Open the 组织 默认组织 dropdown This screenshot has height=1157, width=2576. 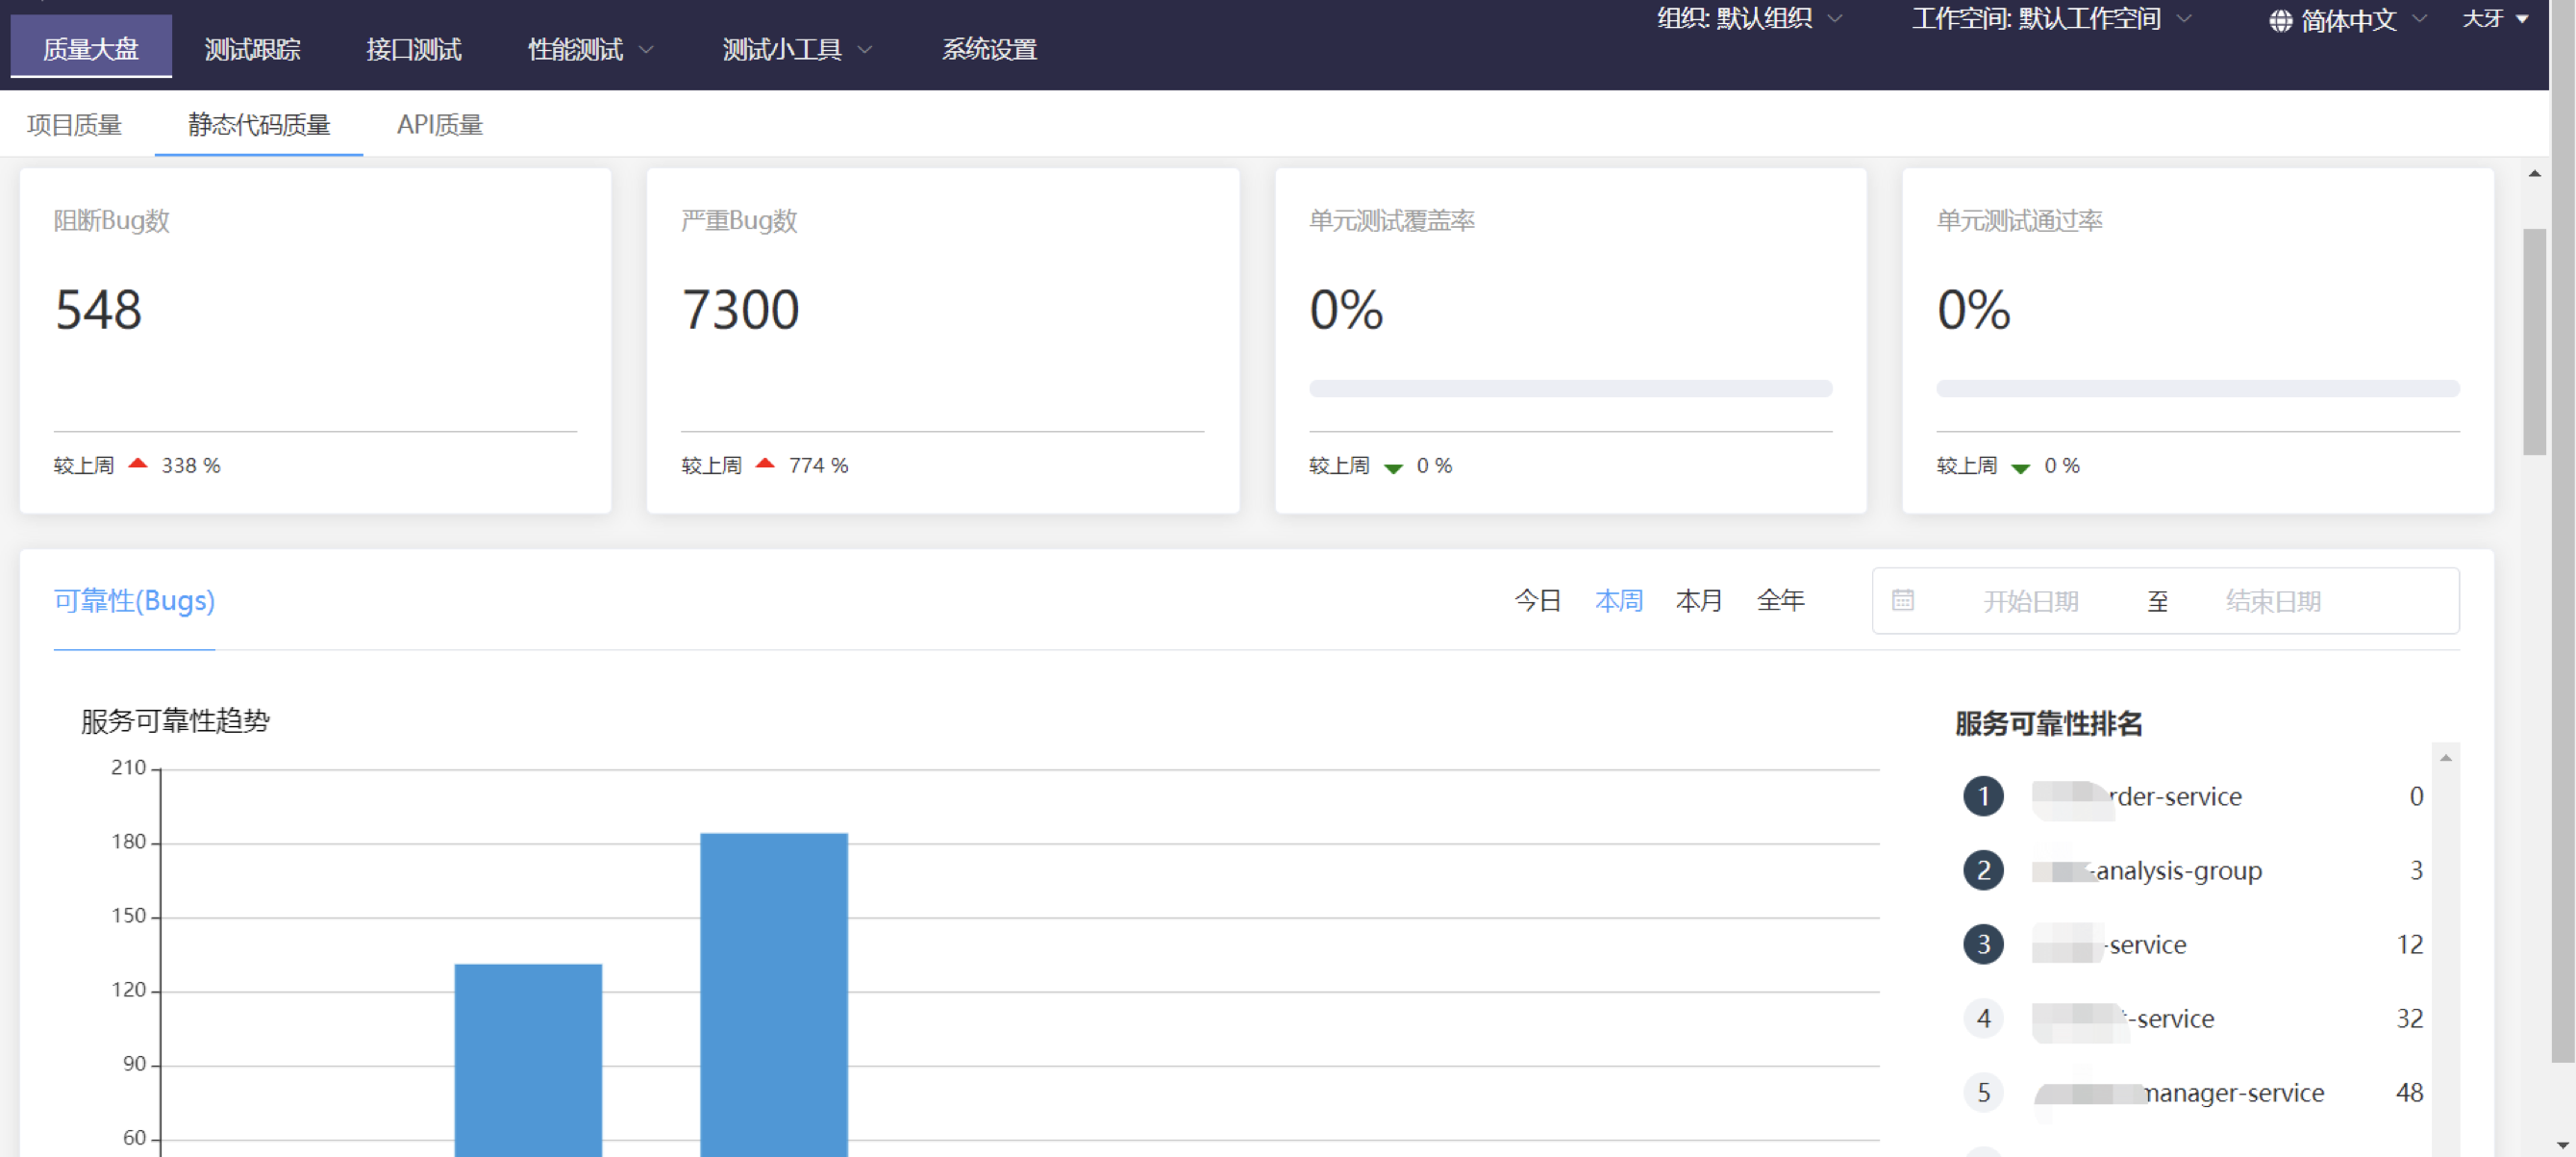point(1748,19)
